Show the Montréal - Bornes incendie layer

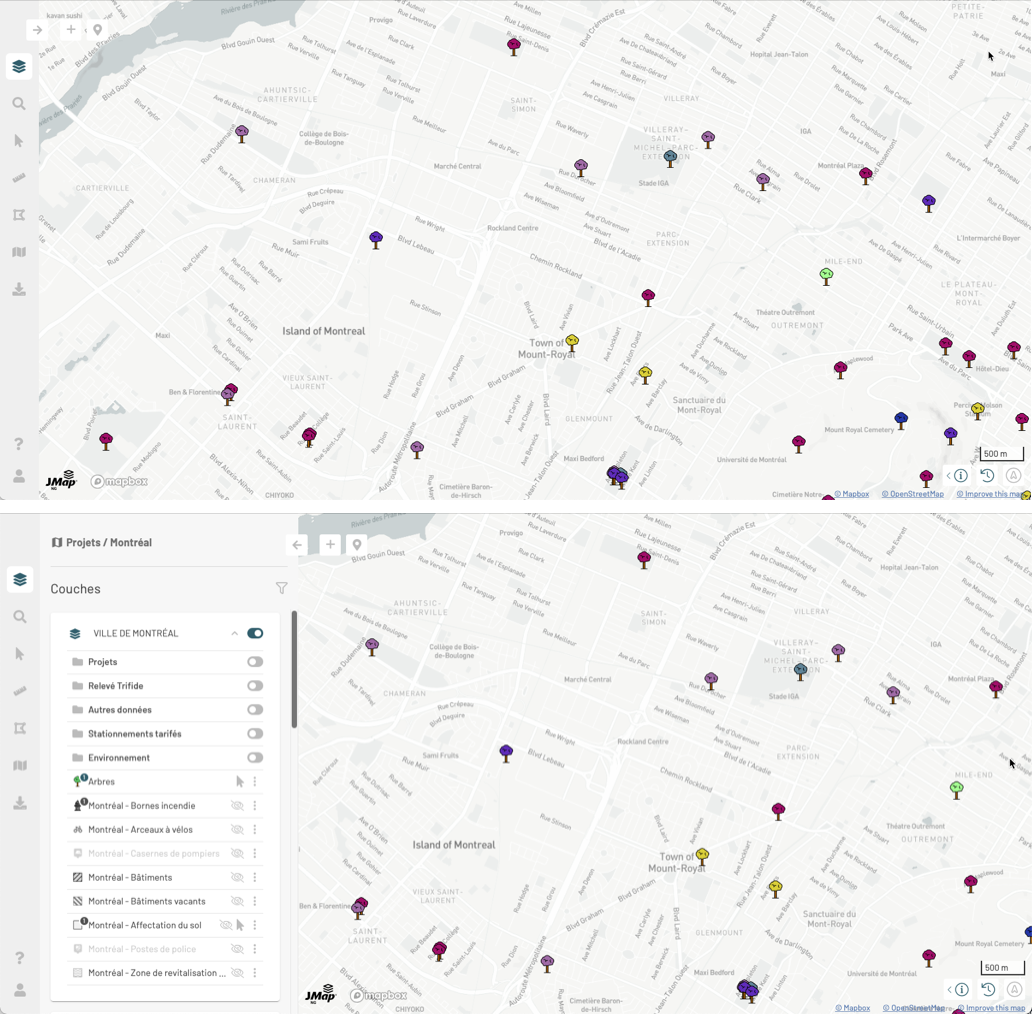point(237,806)
